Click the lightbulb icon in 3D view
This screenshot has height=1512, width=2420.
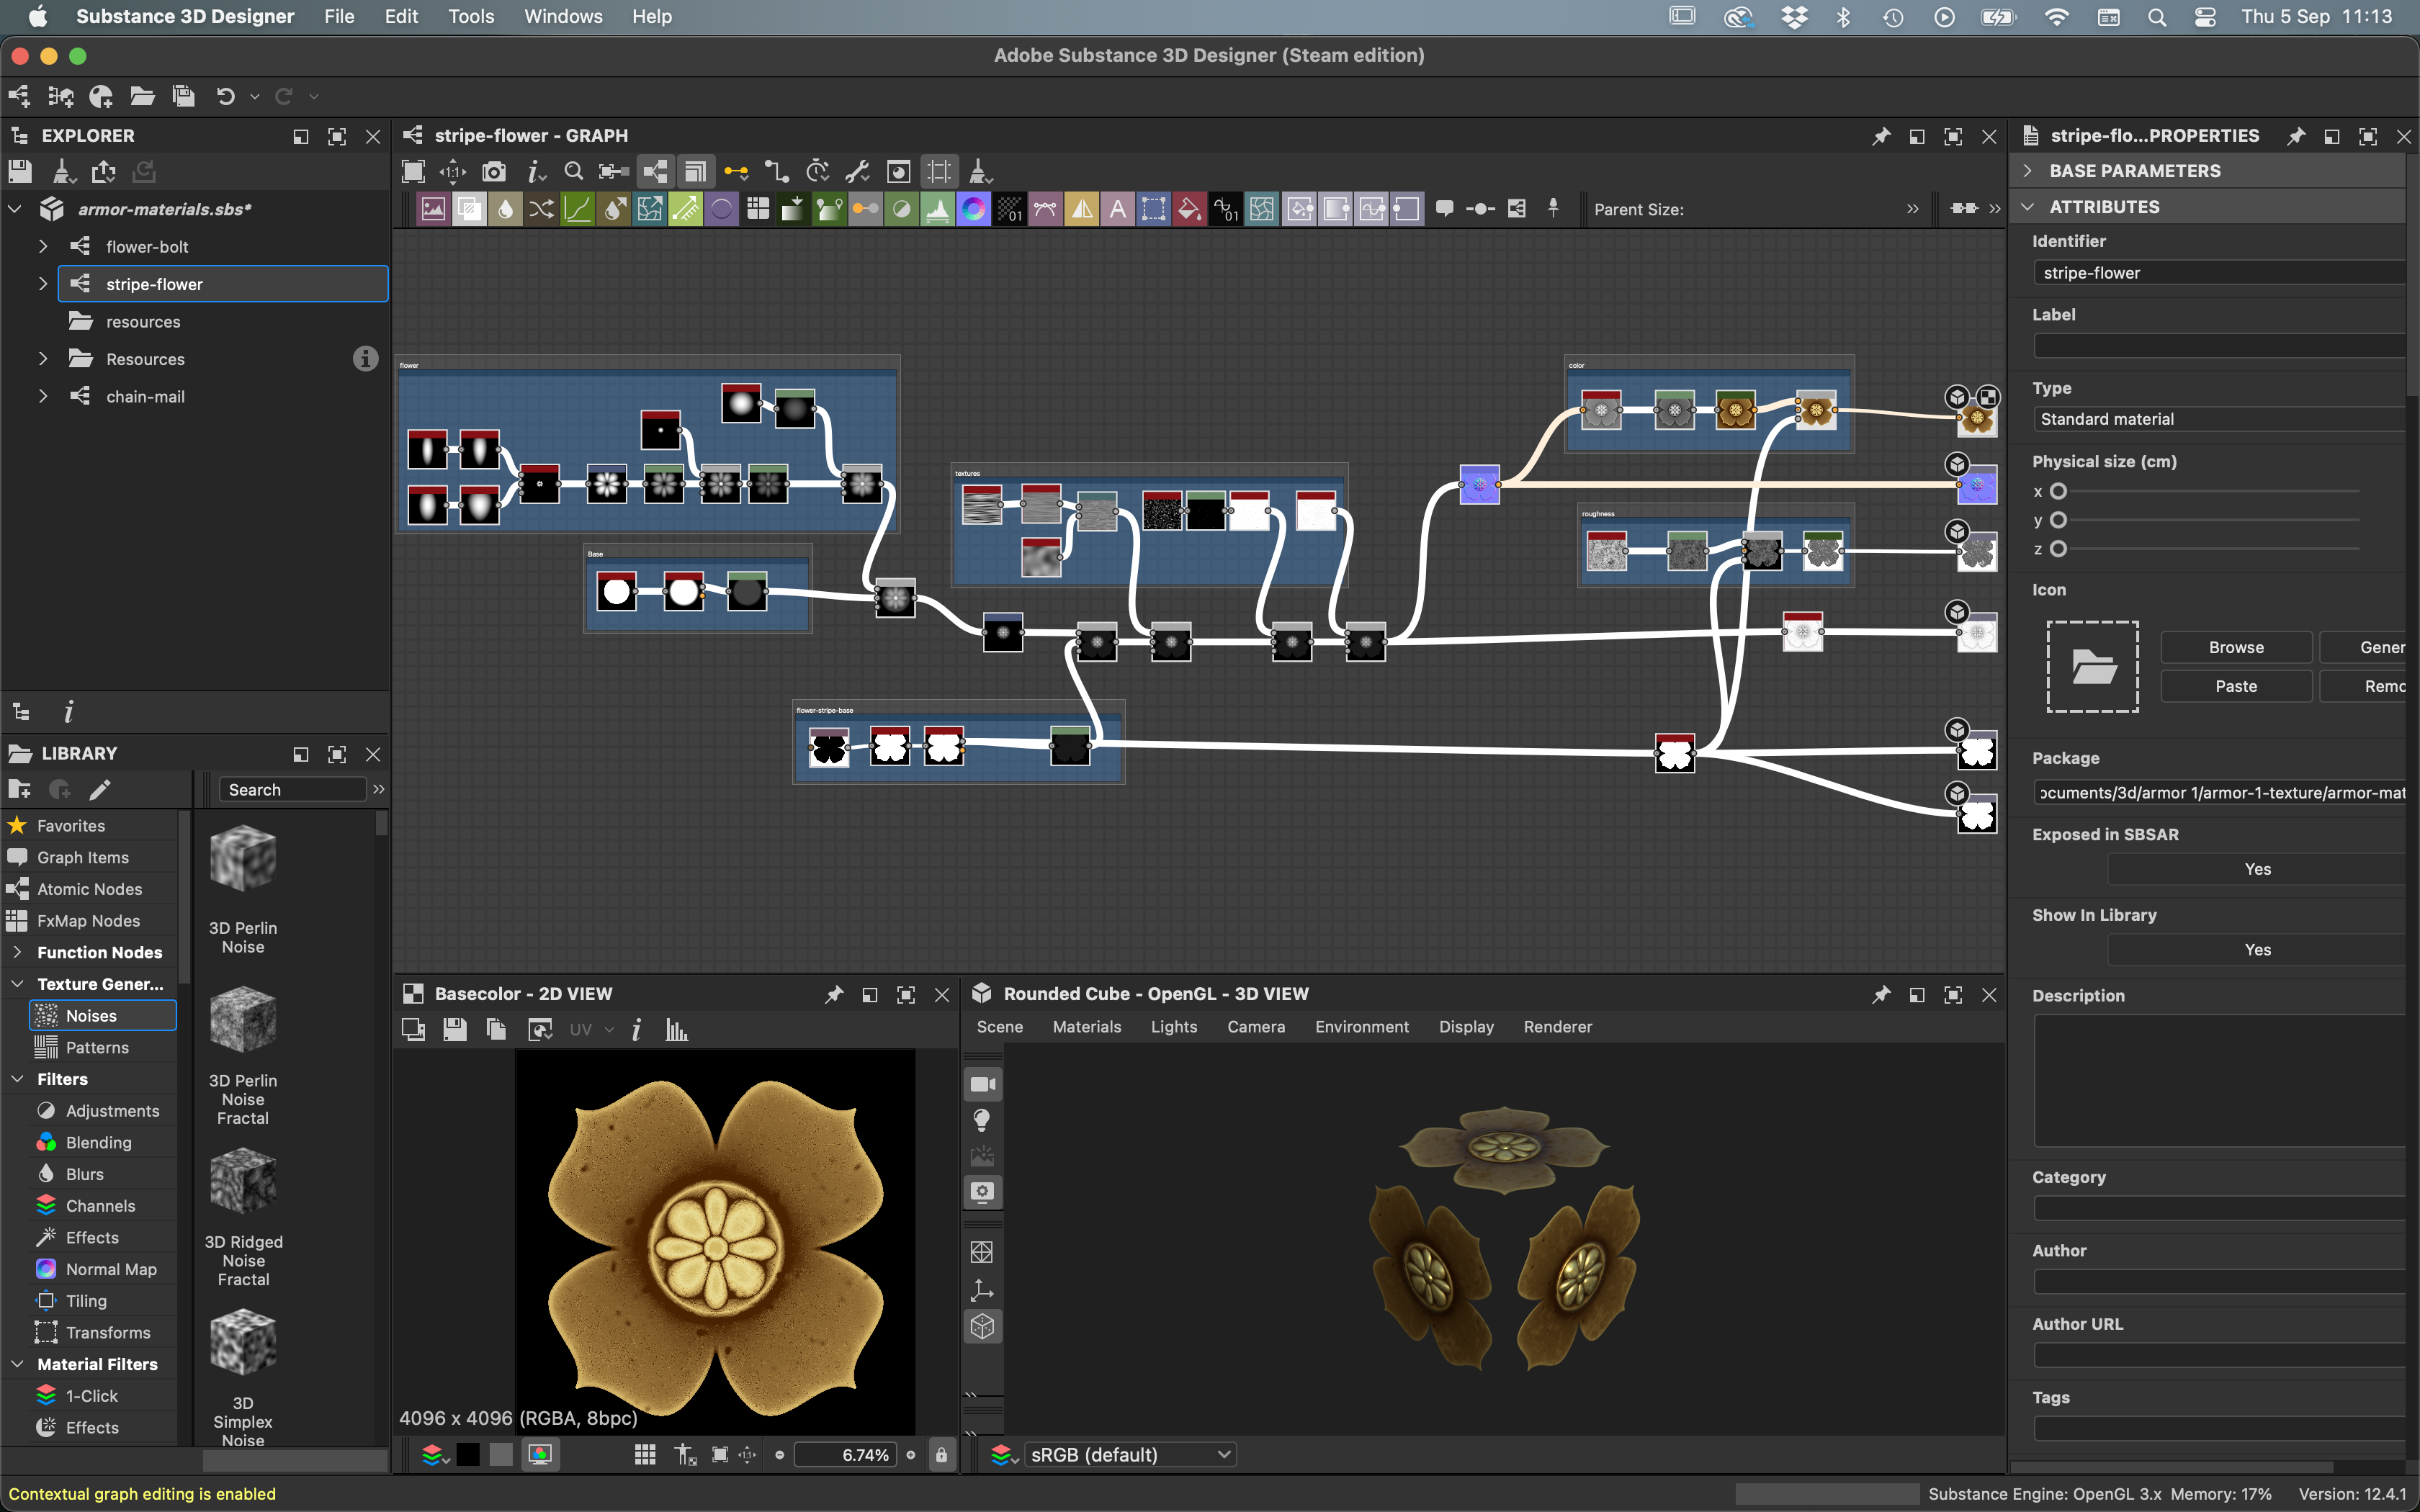point(982,1120)
